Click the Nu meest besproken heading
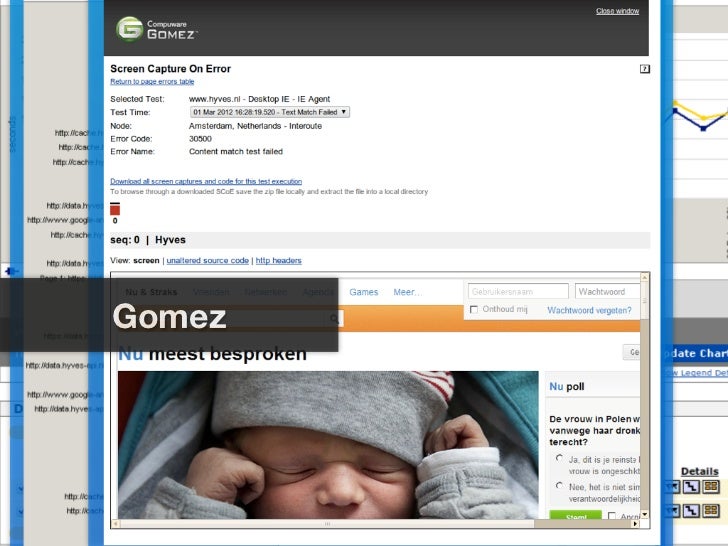The width and height of the screenshot is (728, 546). click(212, 354)
